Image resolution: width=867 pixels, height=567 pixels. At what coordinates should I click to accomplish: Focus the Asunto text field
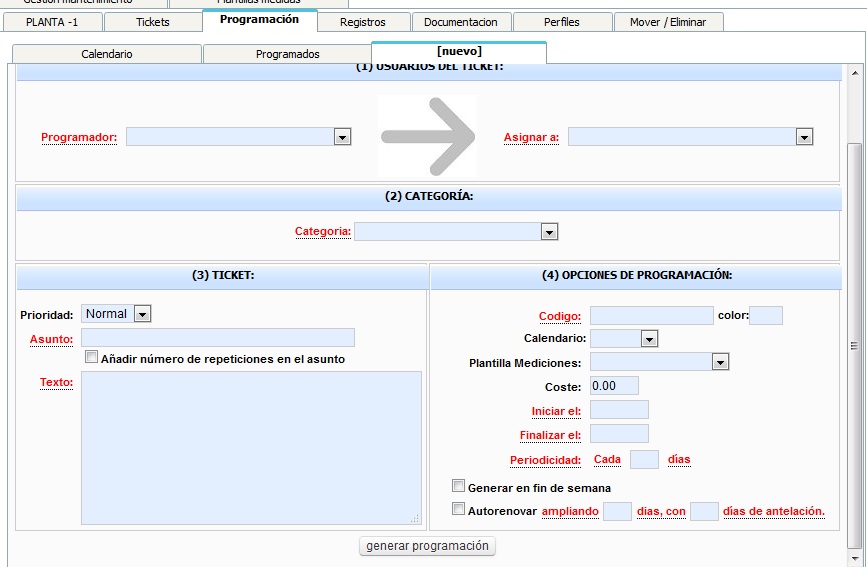[x=218, y=338]
